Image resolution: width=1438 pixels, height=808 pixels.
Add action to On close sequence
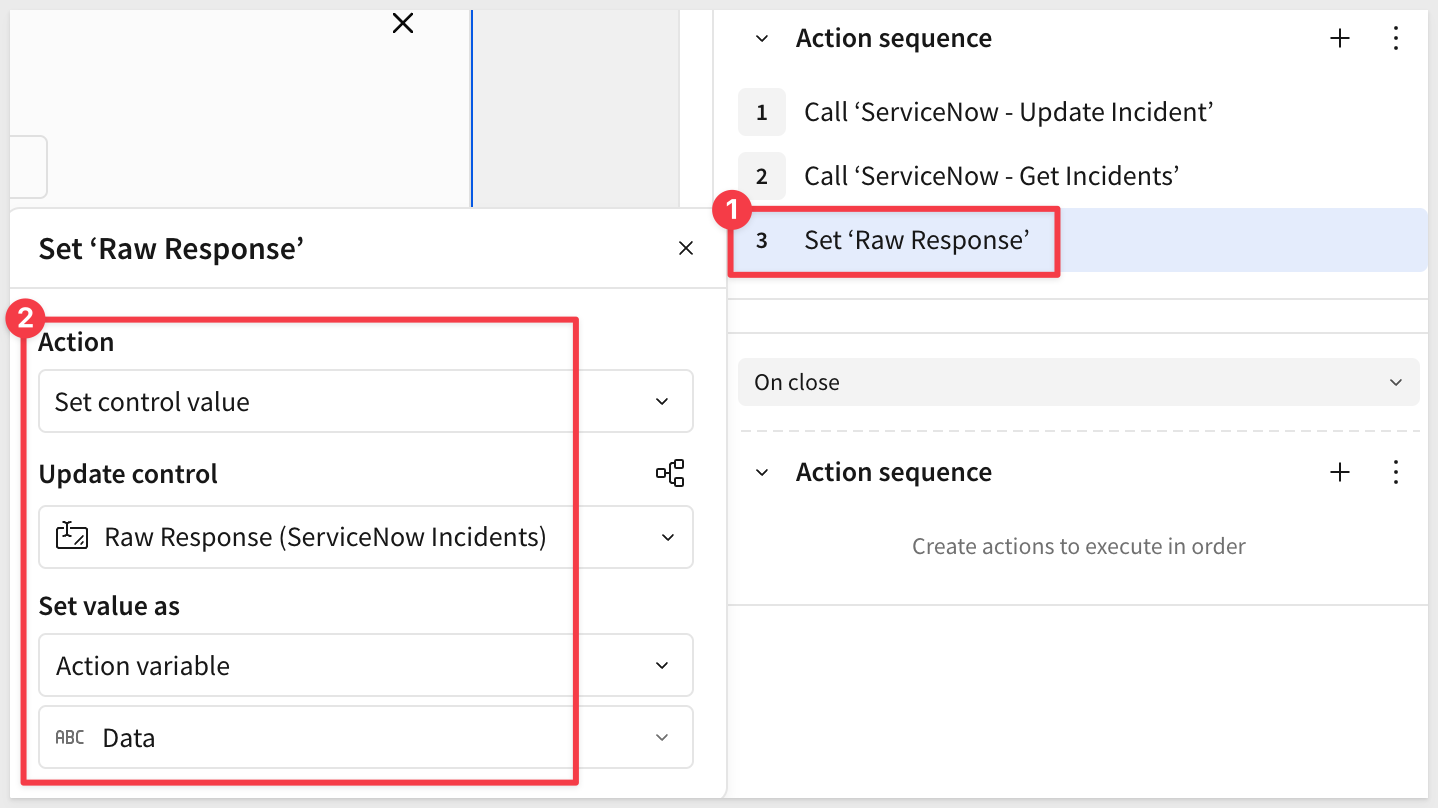(x=1340, y=473)
